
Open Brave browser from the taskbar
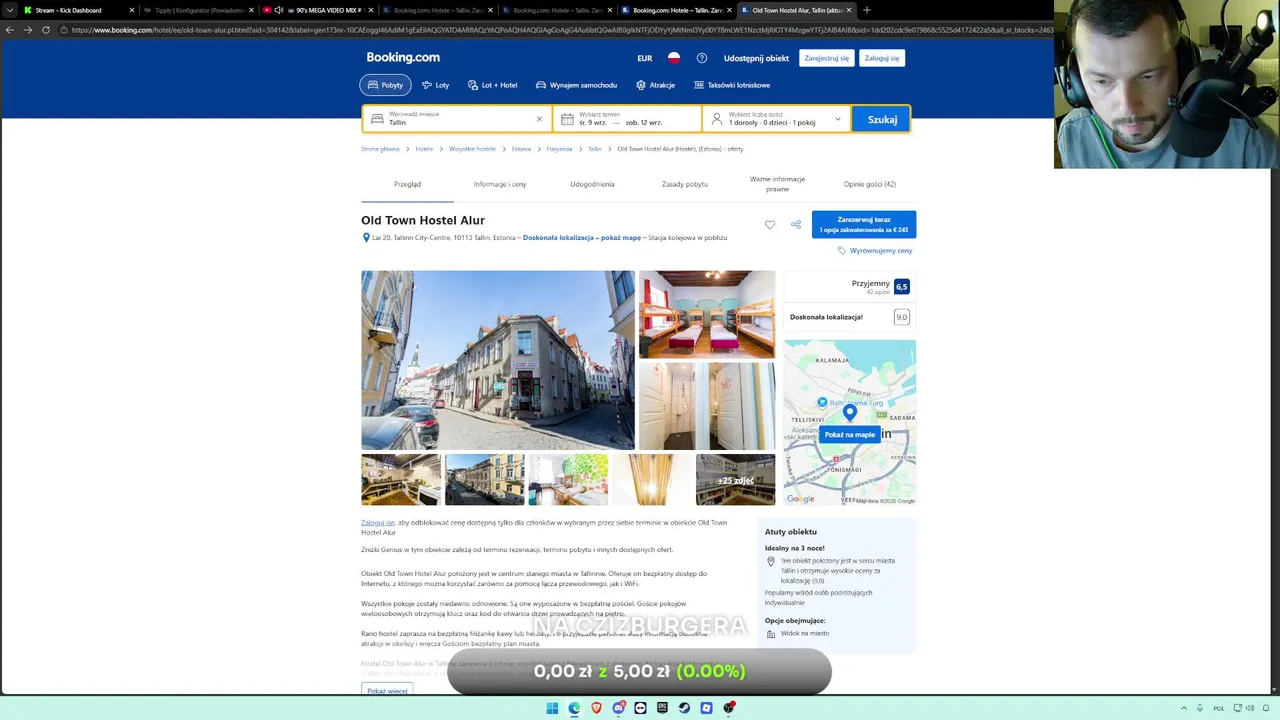tap(596, 708)
